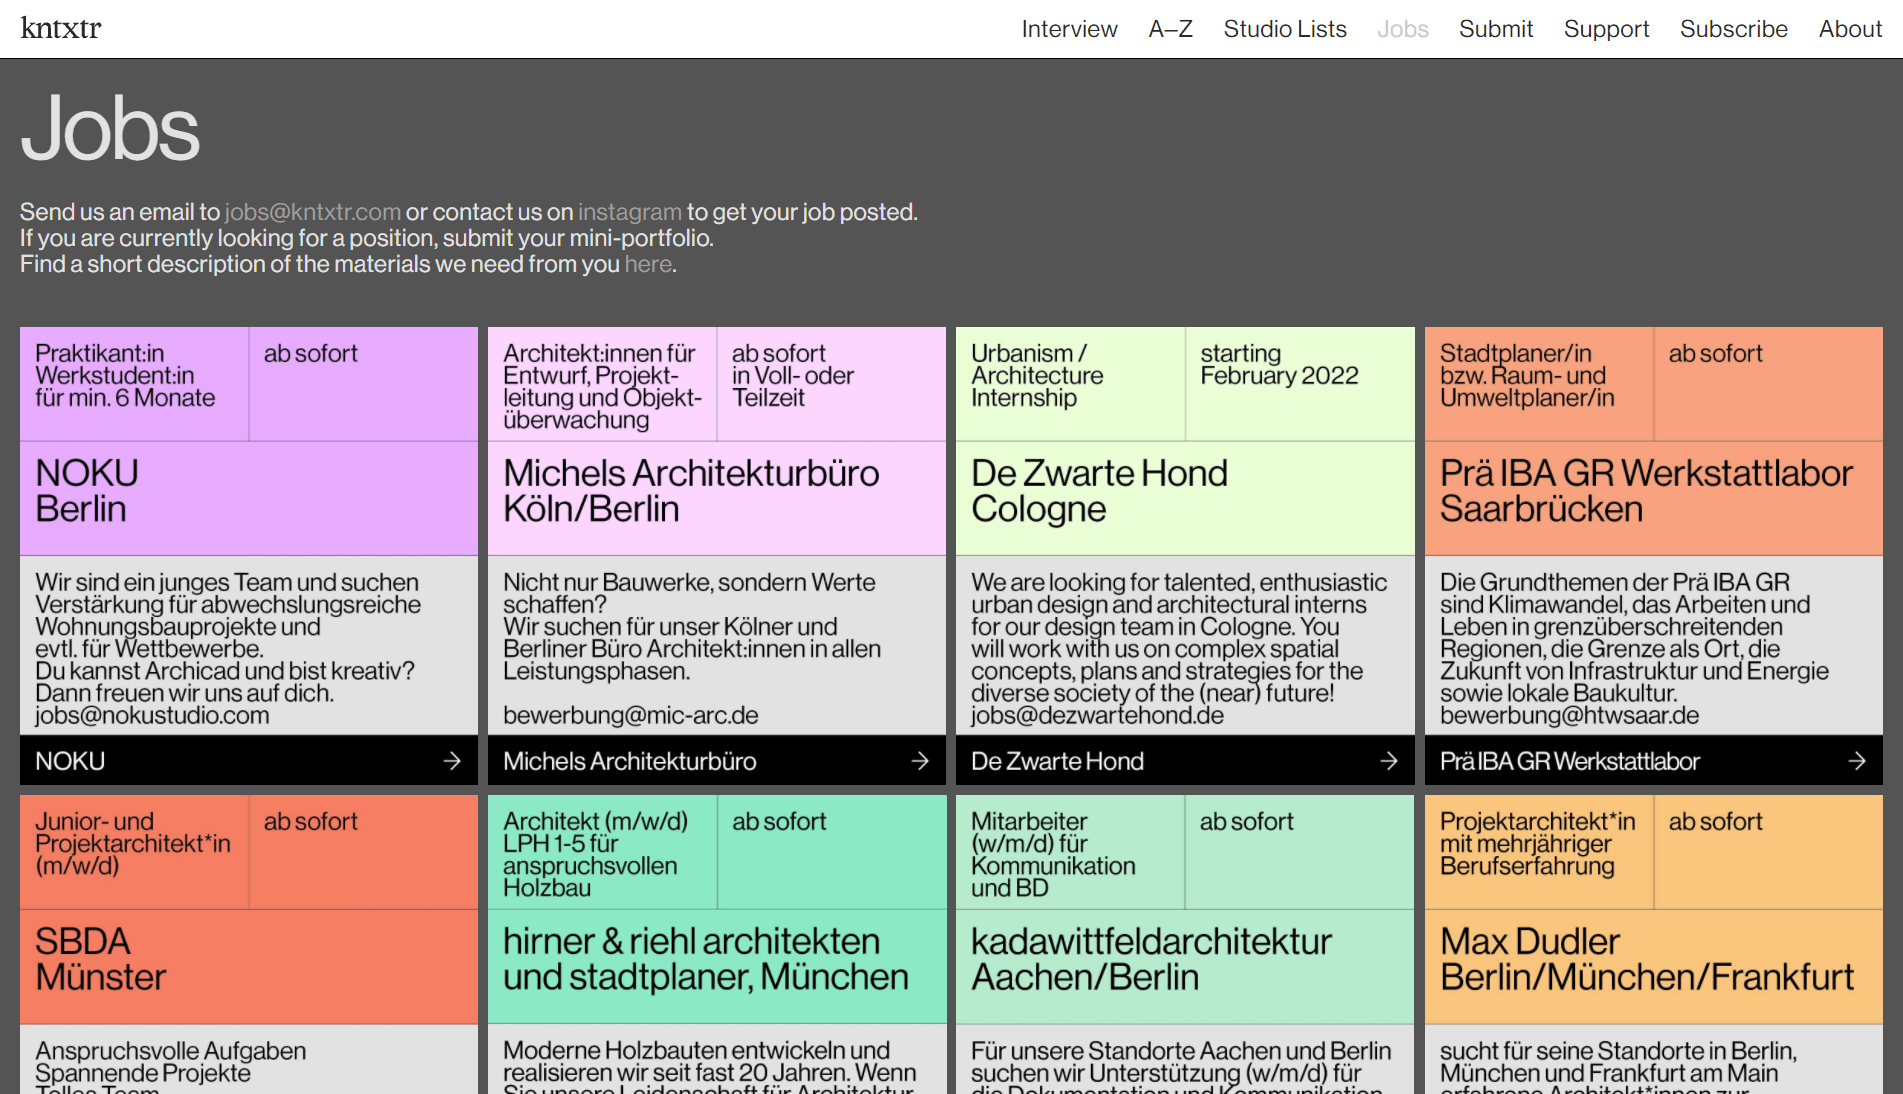The height and width of the screenshot is (1094, 1903).
Task: Open the instagram link
Action: pos(629,212)
